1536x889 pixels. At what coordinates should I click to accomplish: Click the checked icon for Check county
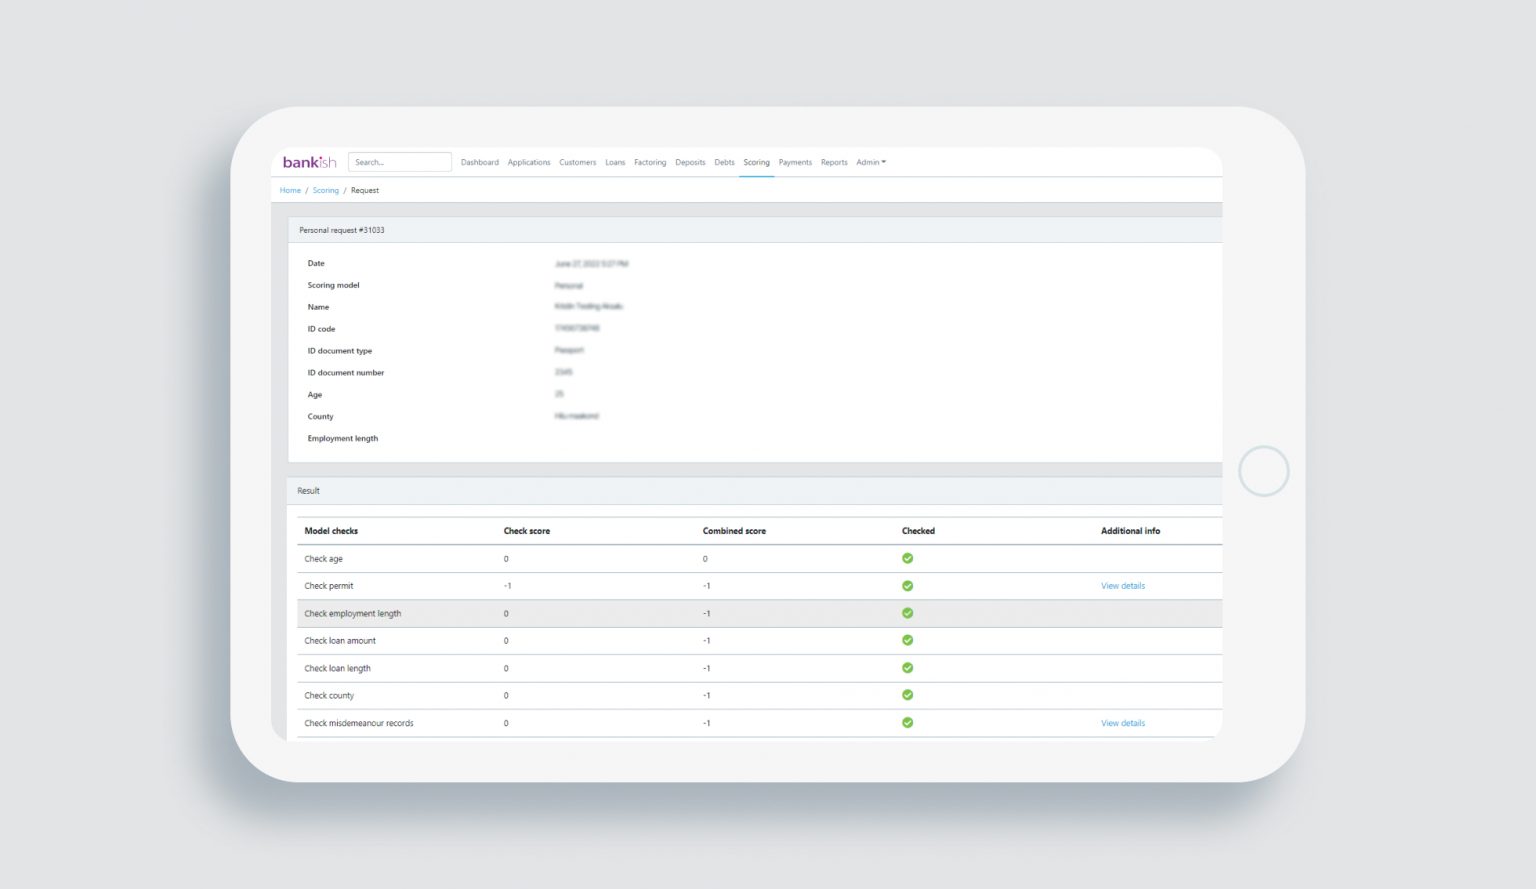(908, 694)
